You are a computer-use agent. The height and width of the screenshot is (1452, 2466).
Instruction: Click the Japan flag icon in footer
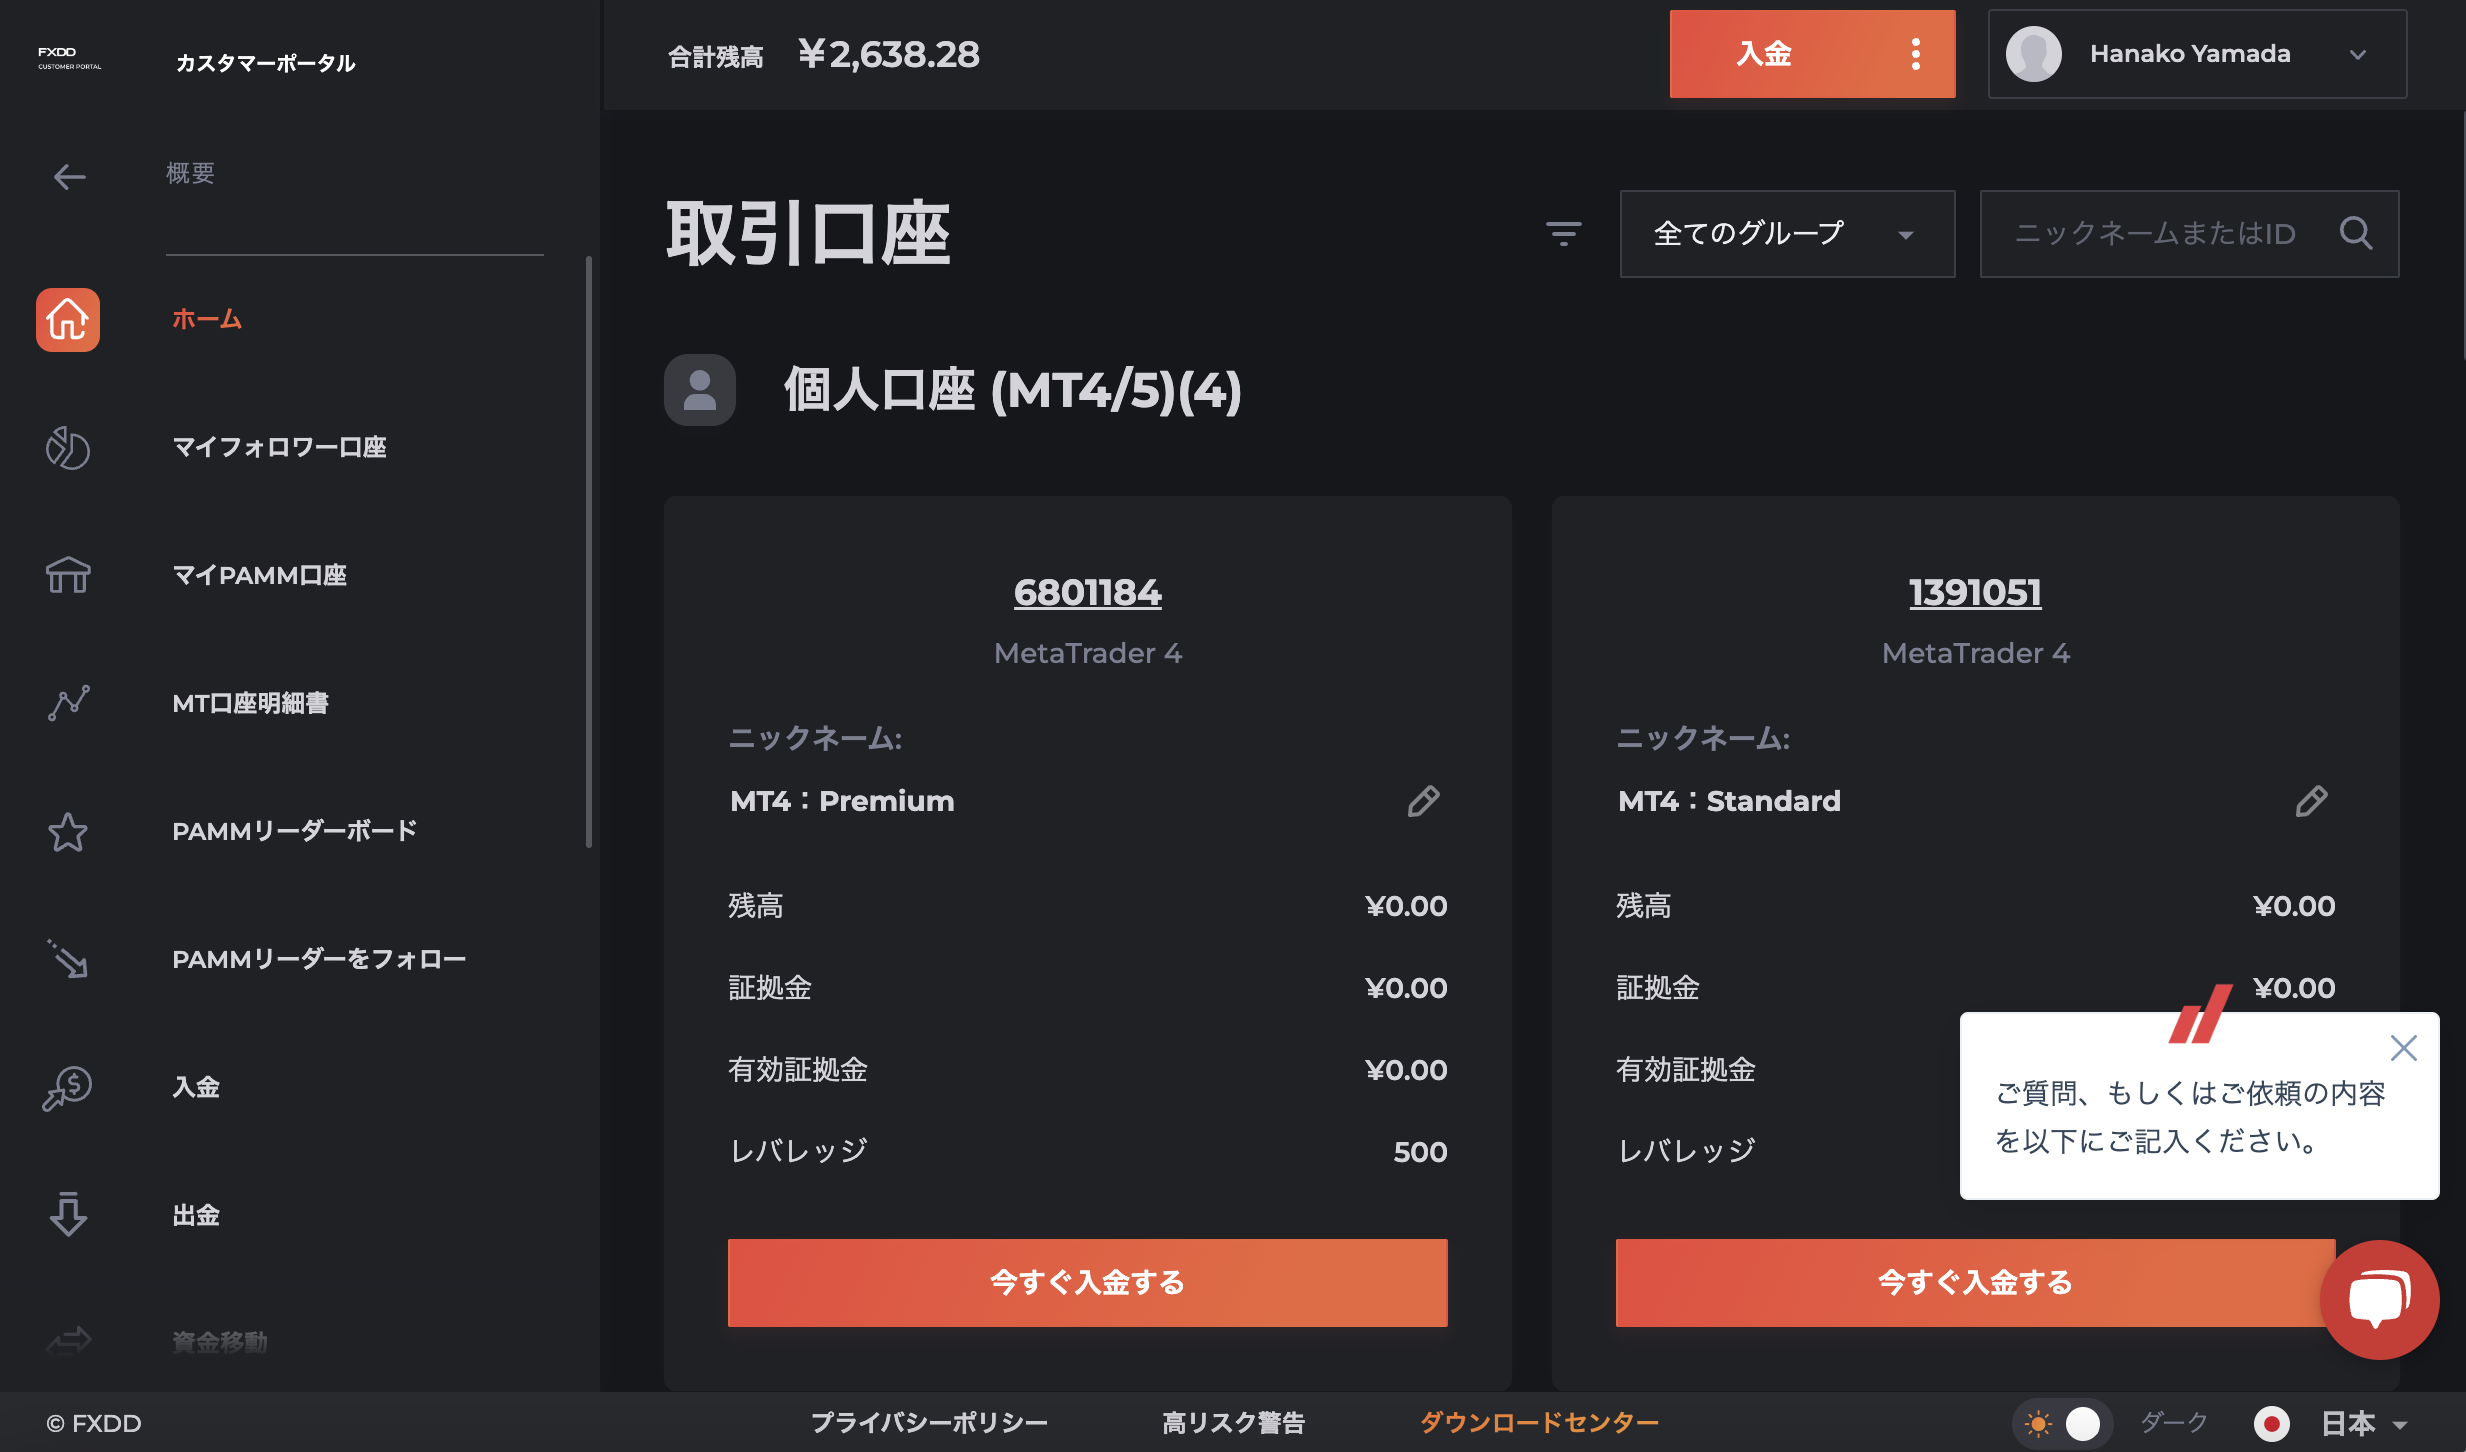(x=2272, y=1423)
